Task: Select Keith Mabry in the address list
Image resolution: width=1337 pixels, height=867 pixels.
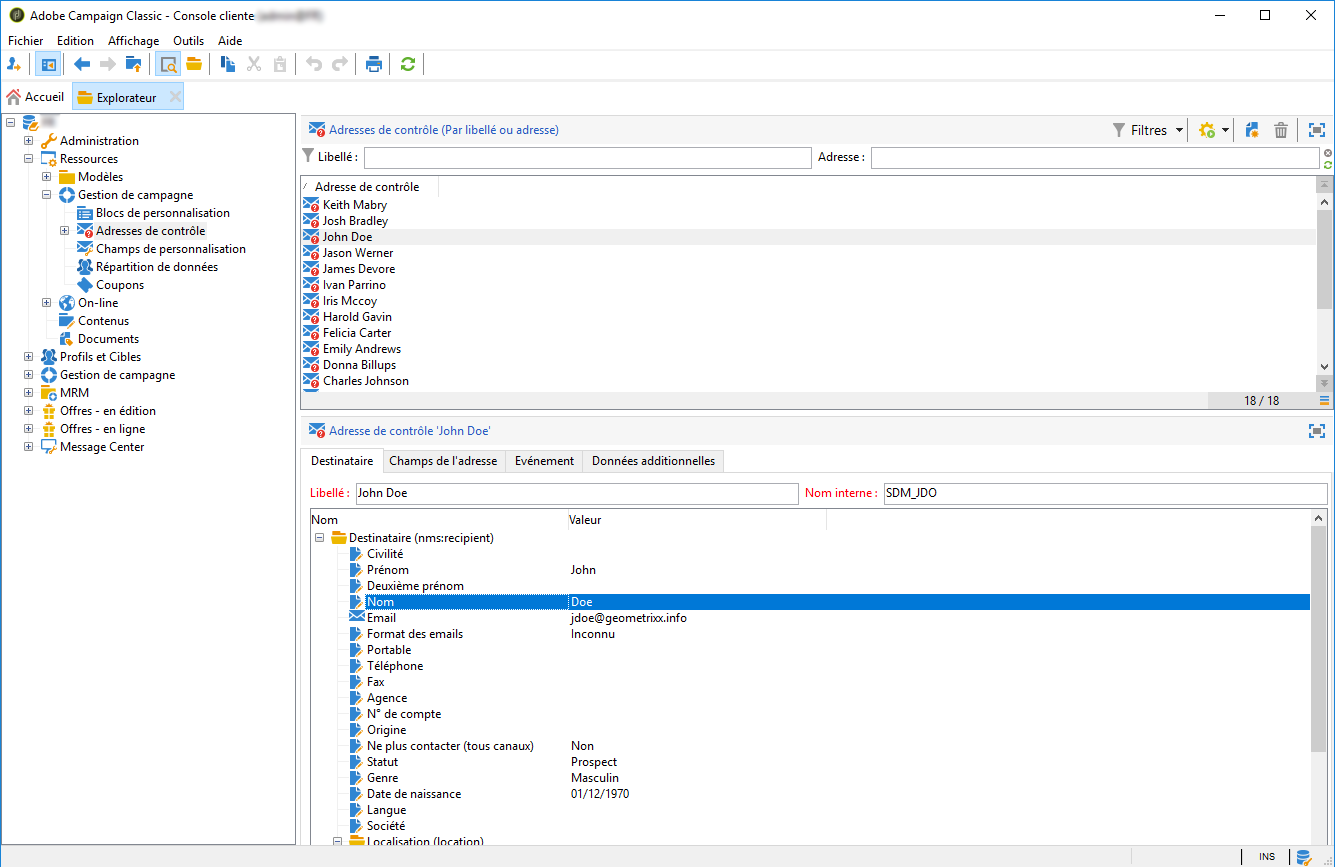Action: pyautogui.click(x=354, y=205)
